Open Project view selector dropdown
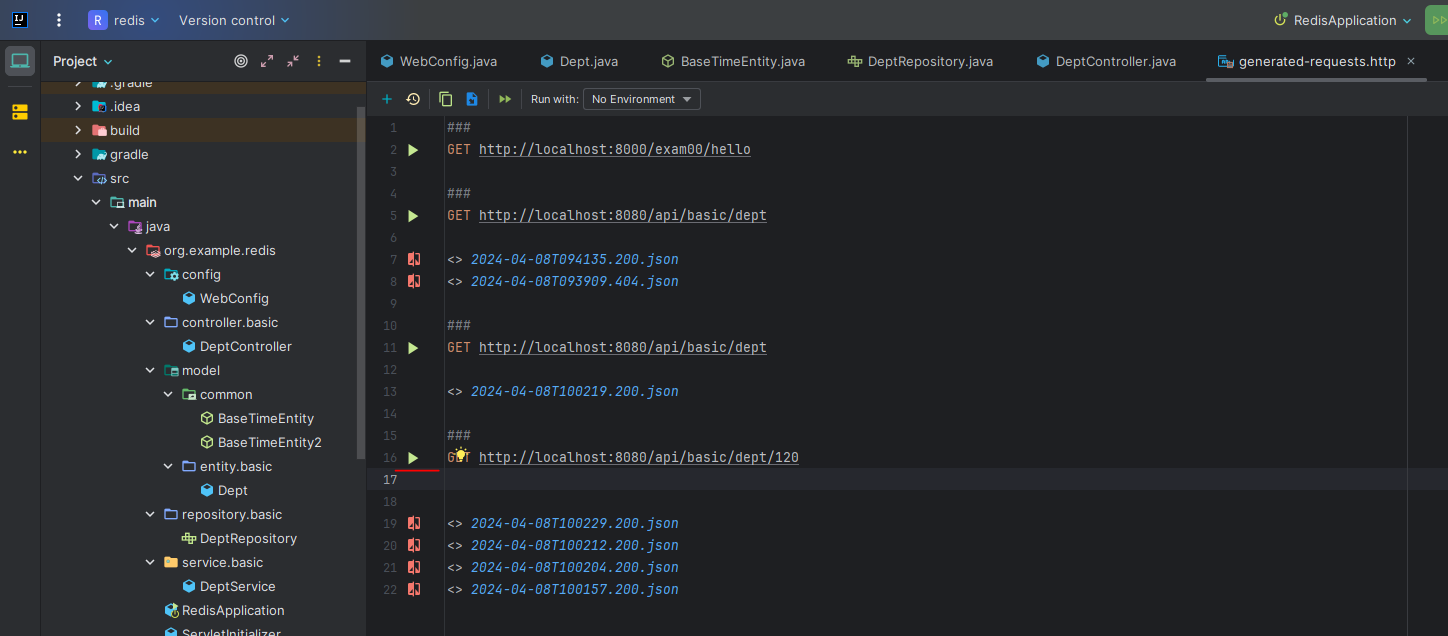 tap(83, 61)
